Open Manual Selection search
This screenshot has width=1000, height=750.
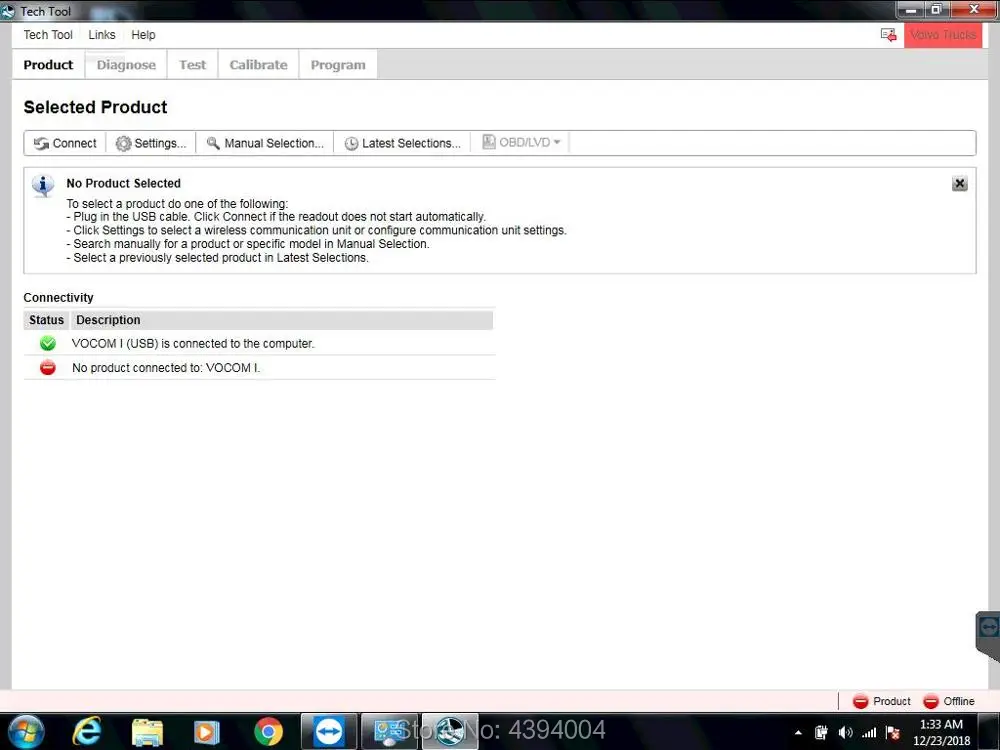pos(265,143)
